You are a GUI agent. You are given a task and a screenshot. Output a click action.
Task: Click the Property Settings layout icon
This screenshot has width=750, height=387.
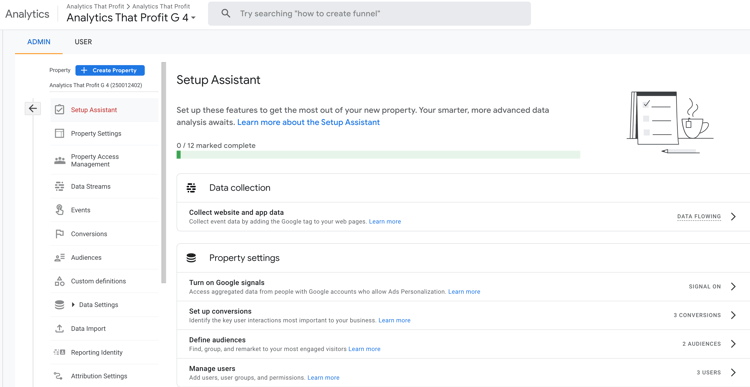[59, 133]
